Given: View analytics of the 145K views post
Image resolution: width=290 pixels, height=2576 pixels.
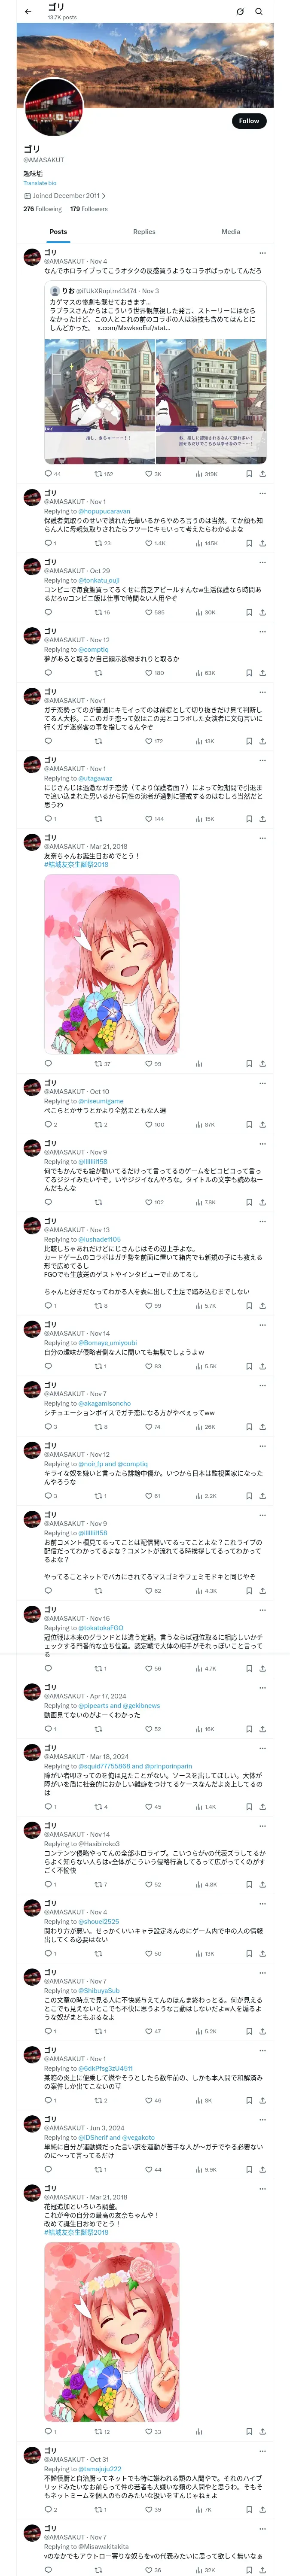Looking at the screenshot, I should pyautogui.click(x=207, y=543).
